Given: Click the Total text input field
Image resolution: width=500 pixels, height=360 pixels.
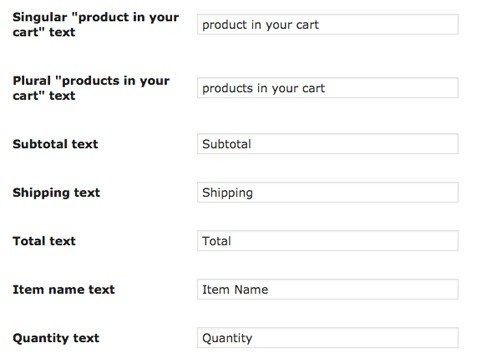Looking at the screenshot, I should coord(328,241).
